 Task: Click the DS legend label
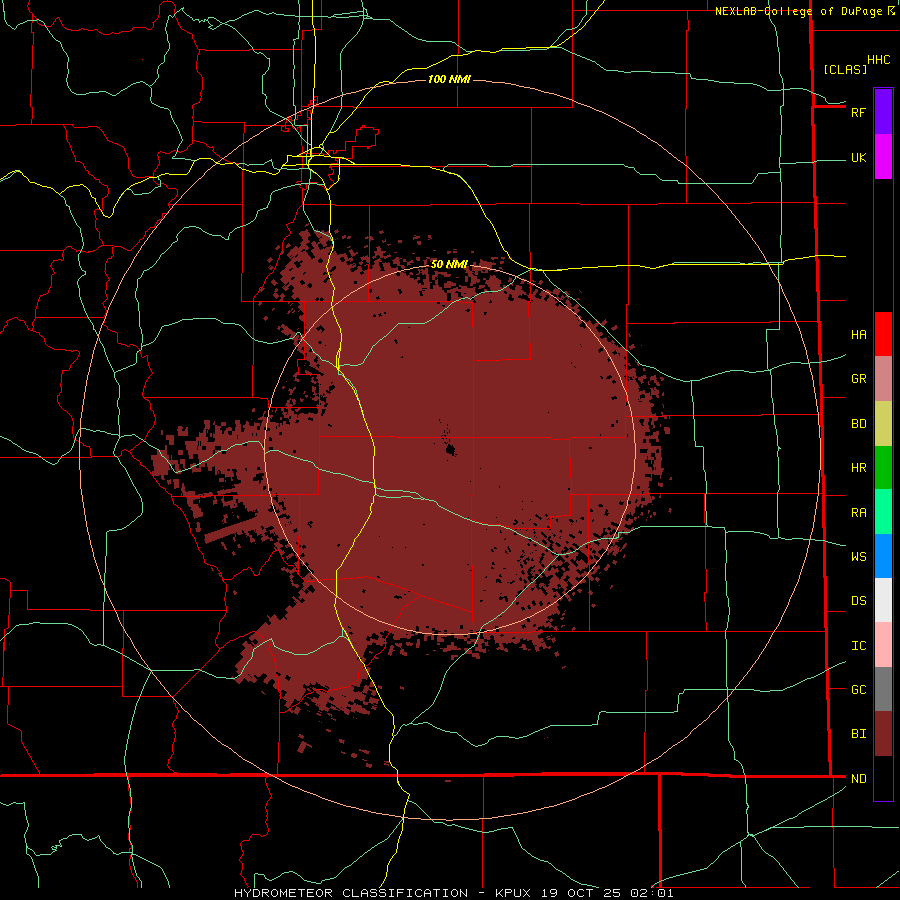858,601
